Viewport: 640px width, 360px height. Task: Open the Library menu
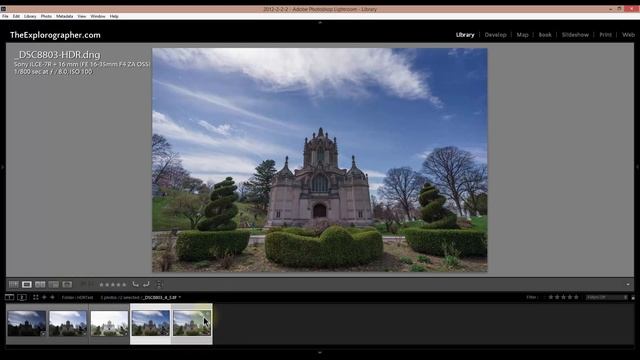[x=30, y=16]
